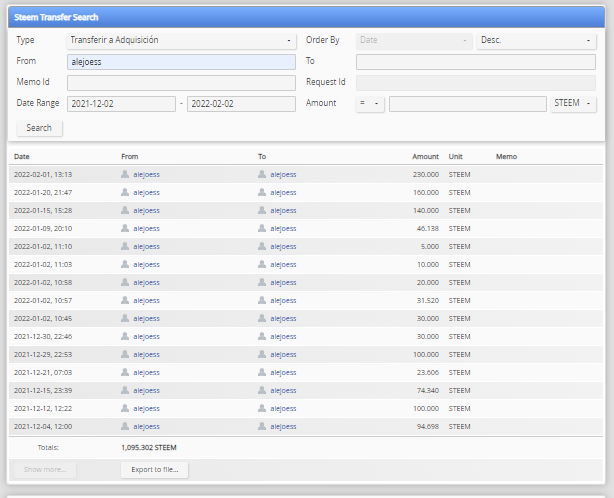The height and width of the screenshot is (498, 614).
Task: Select the 74.340 amount cell
Action: [x=428, y=391]
